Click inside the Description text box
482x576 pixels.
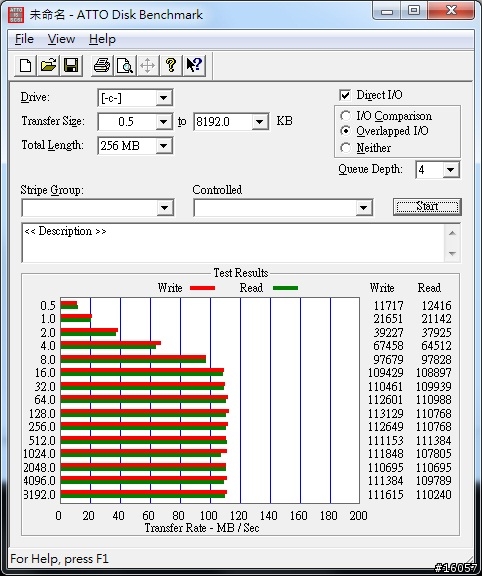233,243
